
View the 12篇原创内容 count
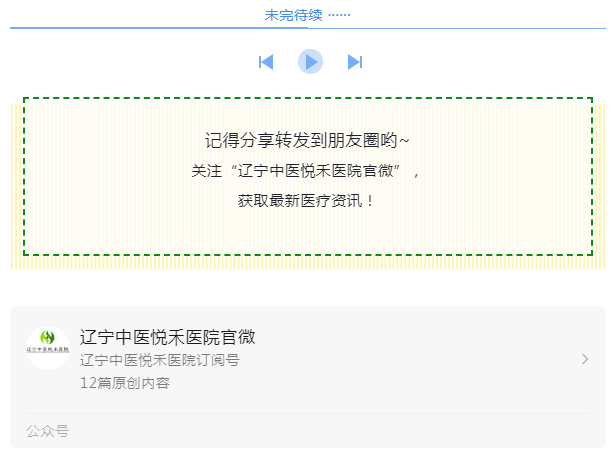pyautogui.click(x=125, y=383)
